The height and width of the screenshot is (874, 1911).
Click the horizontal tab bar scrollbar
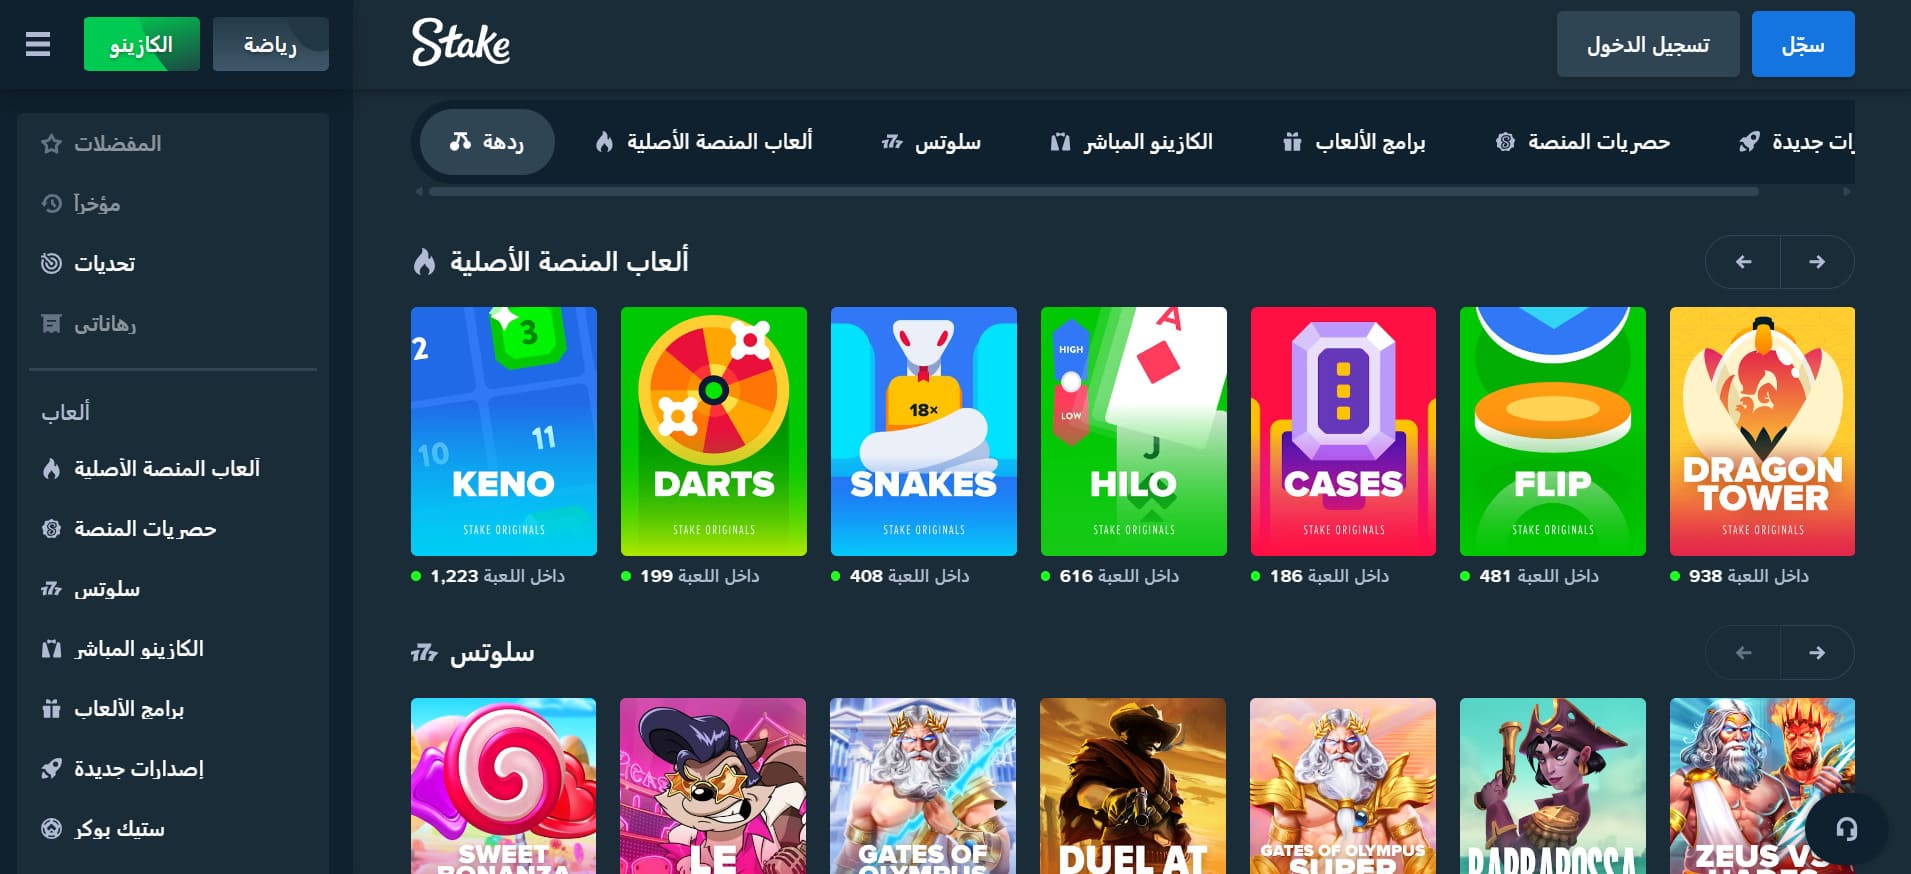(x=1094, y=191)
